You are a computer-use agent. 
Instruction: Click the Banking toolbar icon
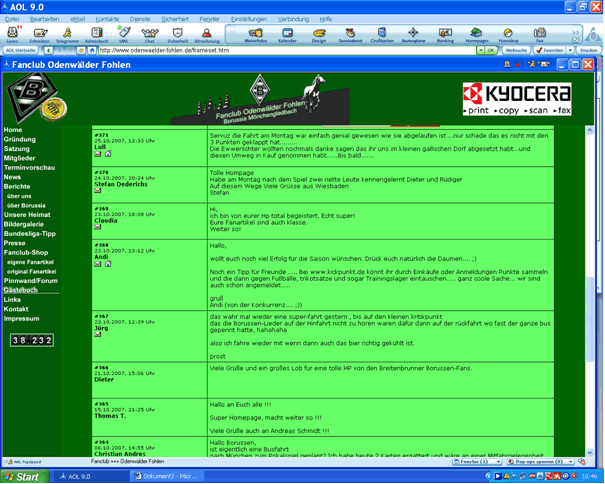point(445,34)
